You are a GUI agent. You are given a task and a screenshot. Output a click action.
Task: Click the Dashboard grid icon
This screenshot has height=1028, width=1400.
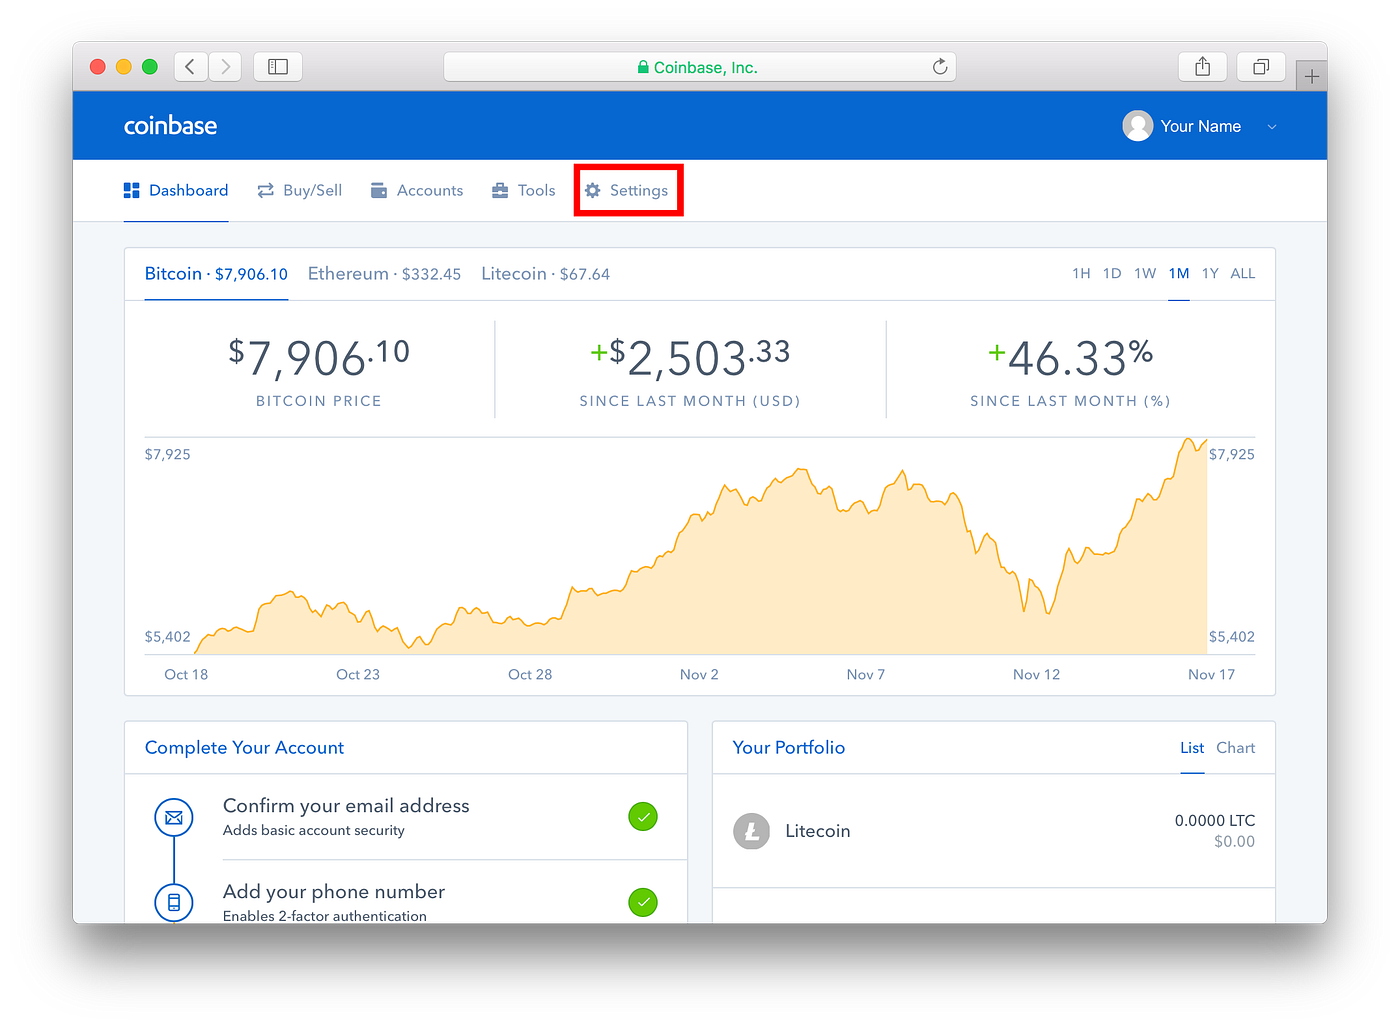tap(131, 190)
